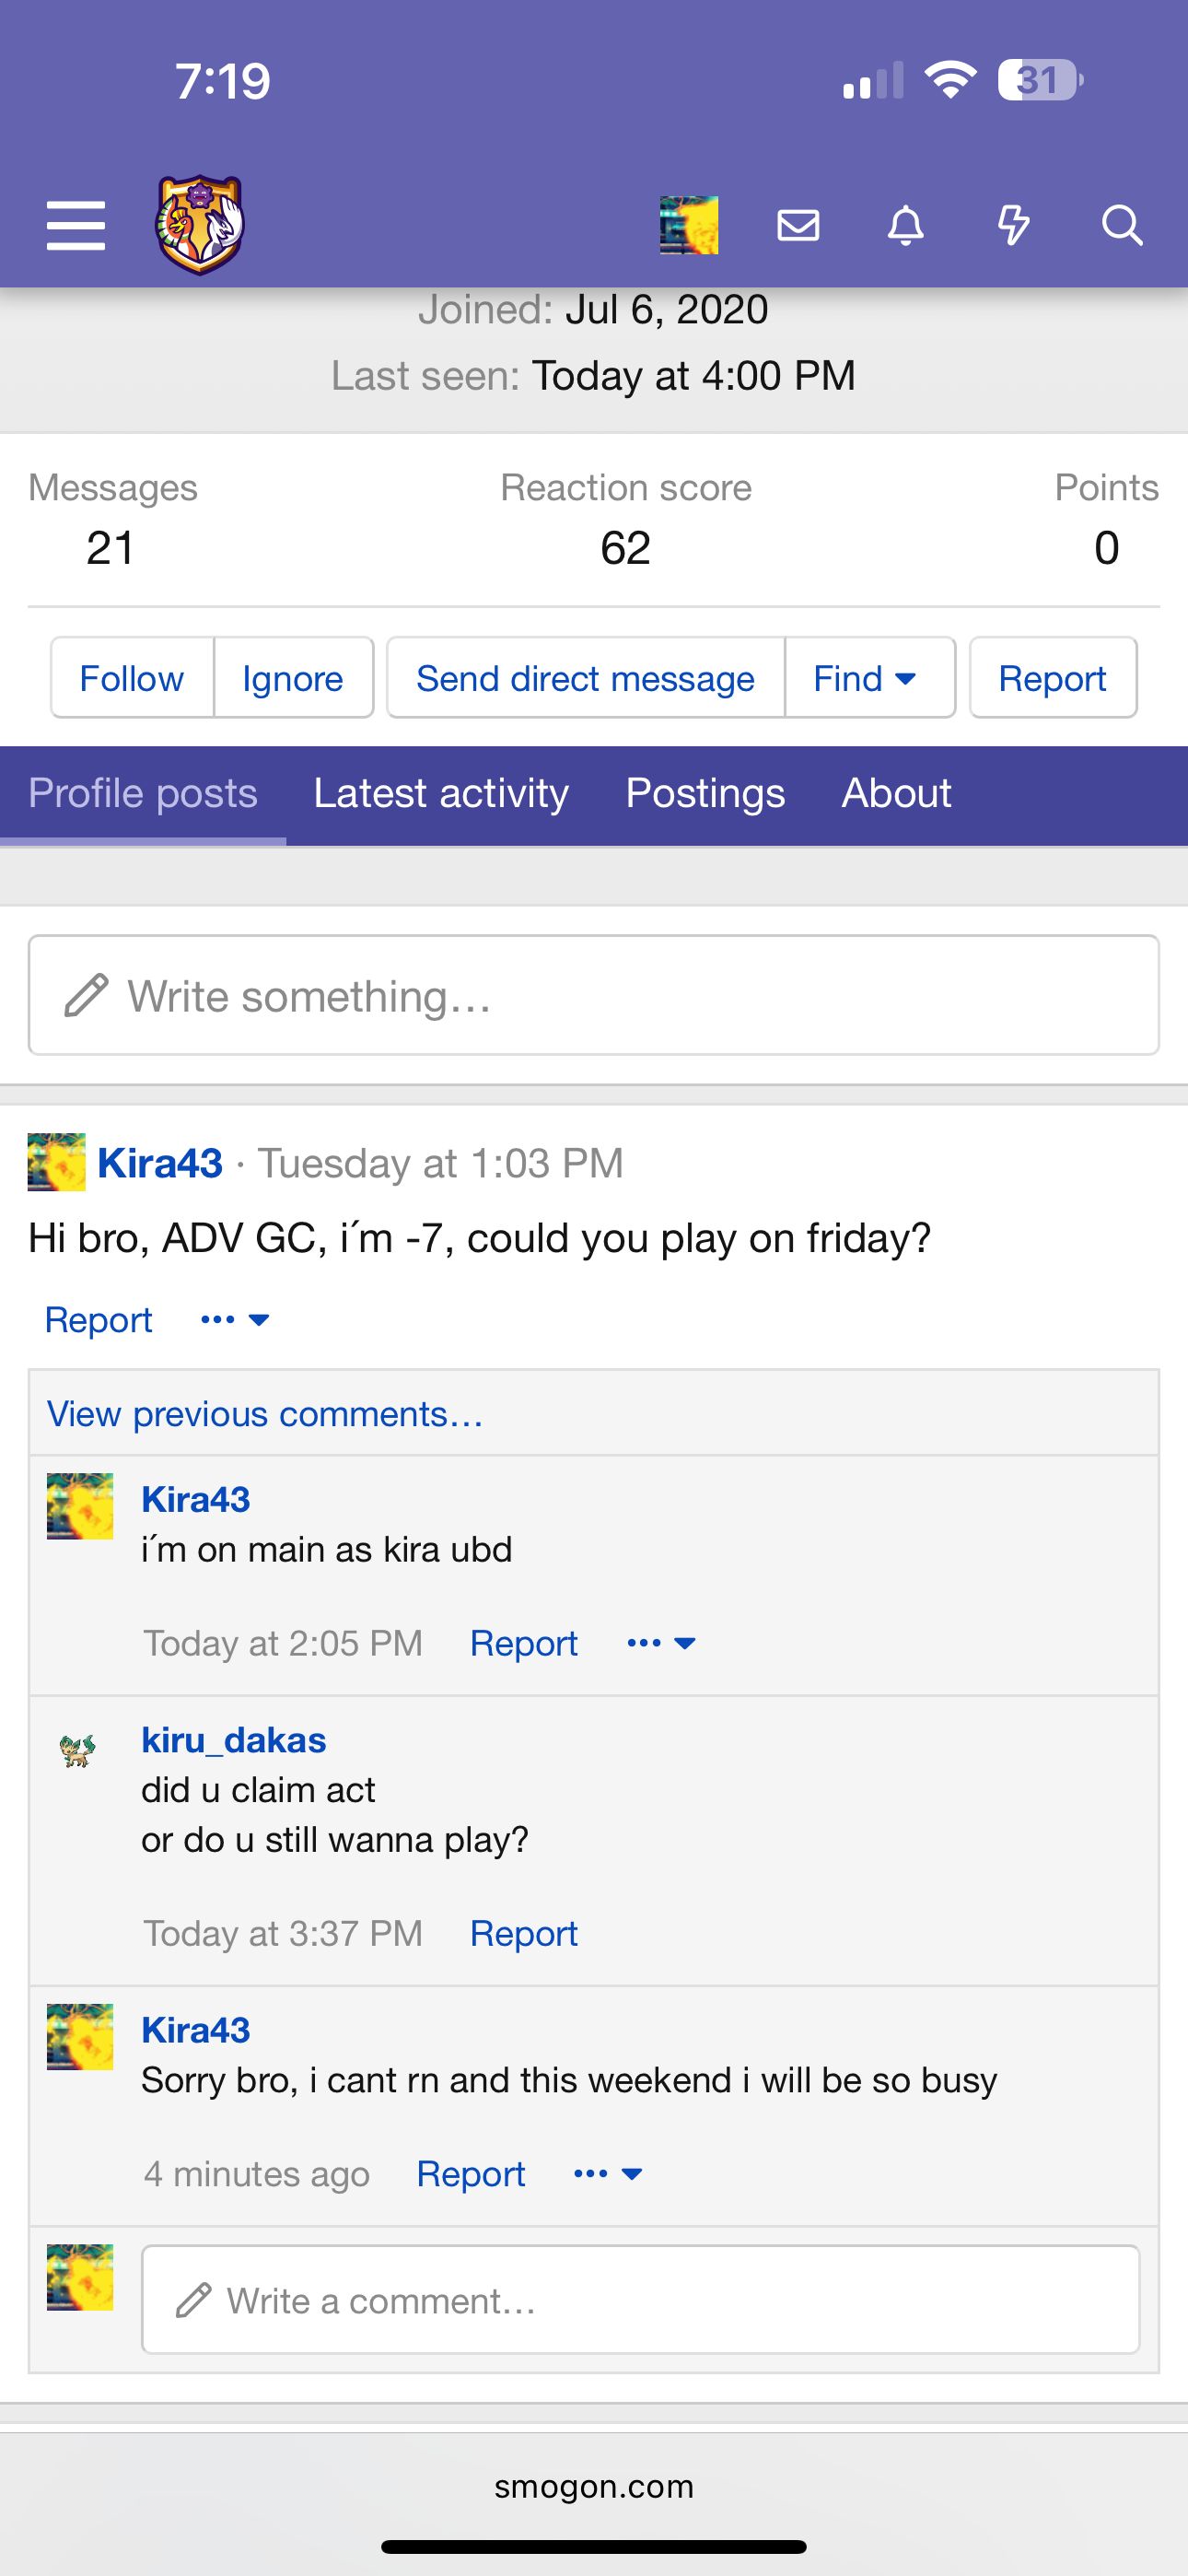Open the What's new lightning icon
Viewport: 1188px width, 2576px height.
(x=1014, y=225)
